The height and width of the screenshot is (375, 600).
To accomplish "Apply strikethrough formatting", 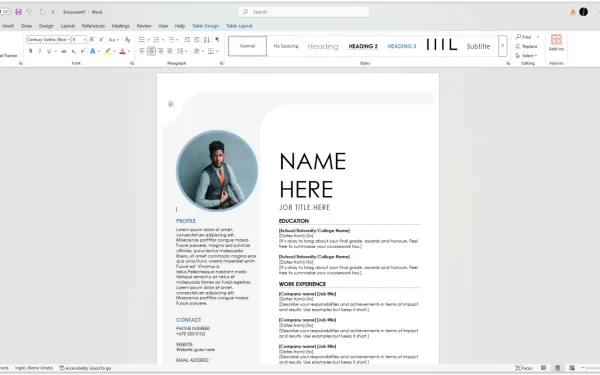I will coord(64,51).
